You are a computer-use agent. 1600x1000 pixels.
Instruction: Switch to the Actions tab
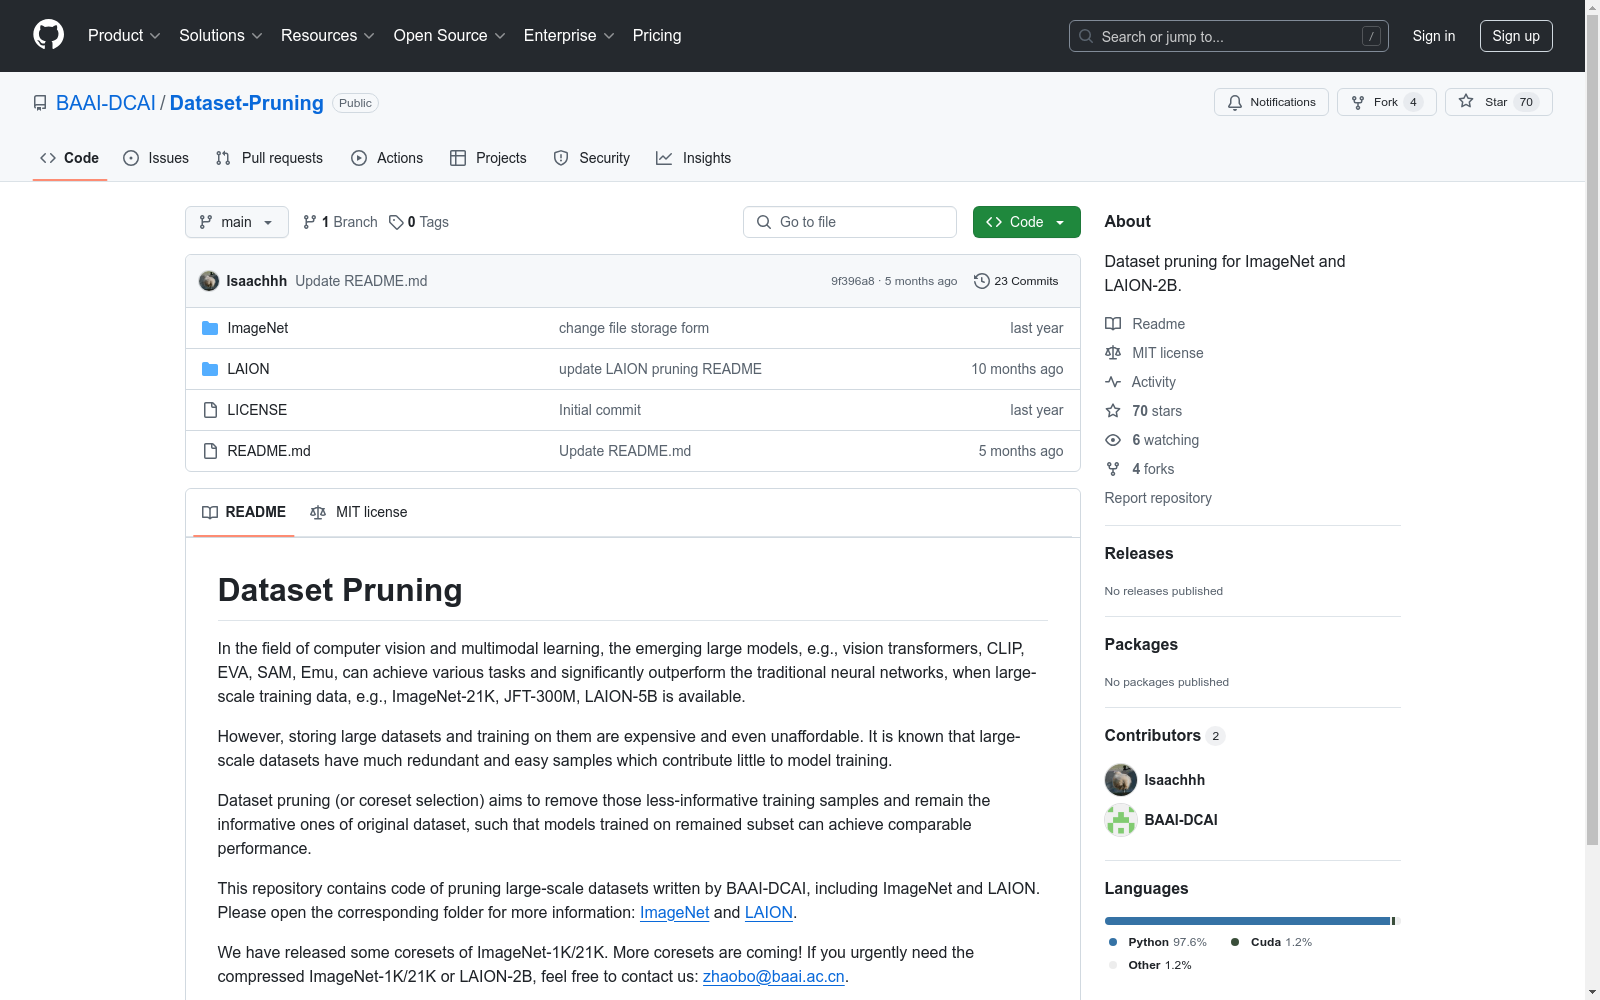(x=387, y=158)
